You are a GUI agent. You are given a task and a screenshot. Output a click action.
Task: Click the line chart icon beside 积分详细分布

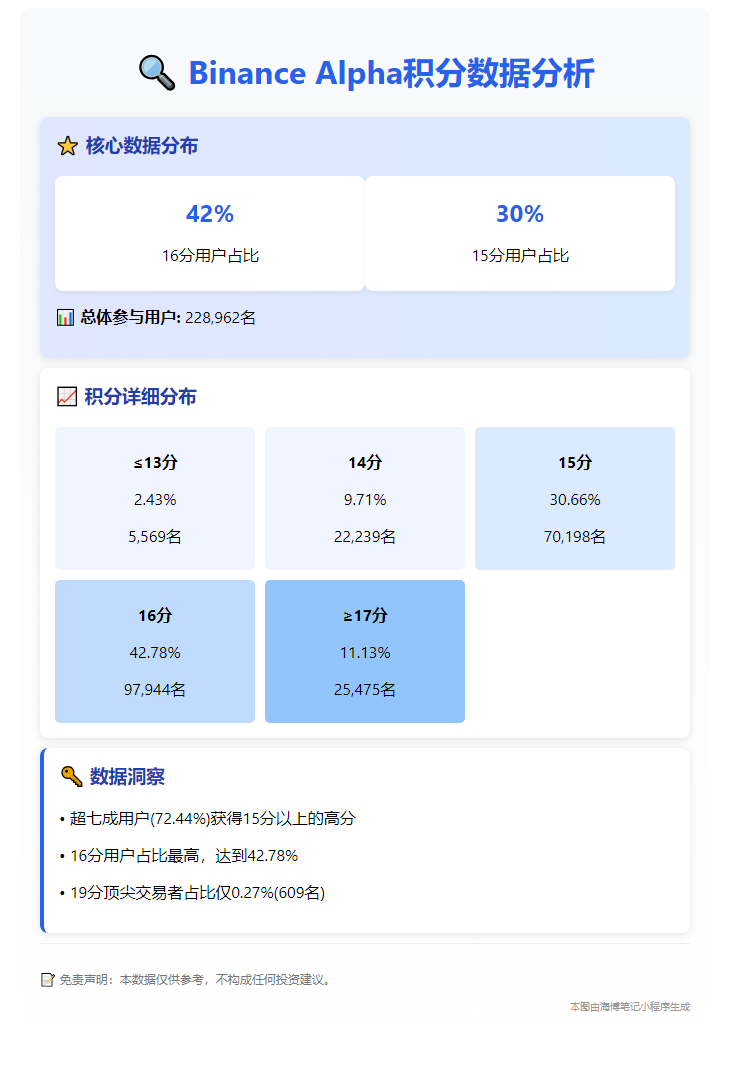click(67, 397)
